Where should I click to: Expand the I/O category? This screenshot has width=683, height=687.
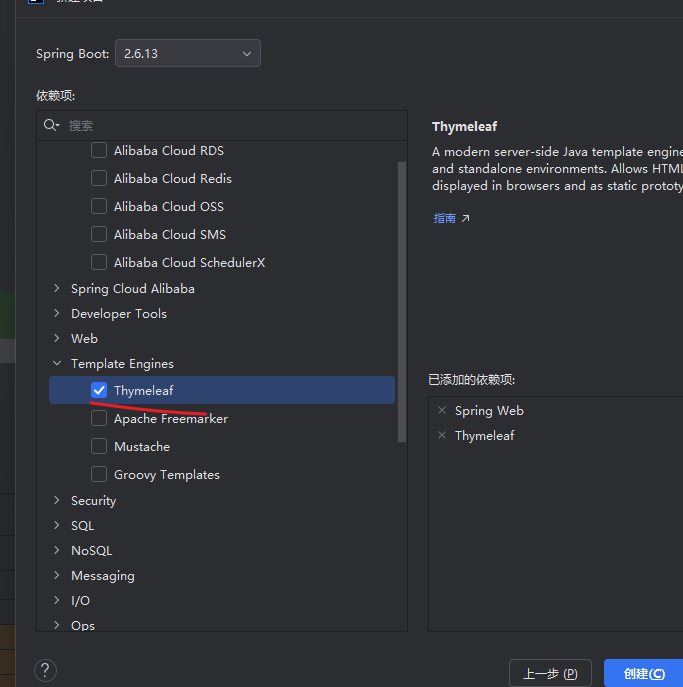click(57, 600)
